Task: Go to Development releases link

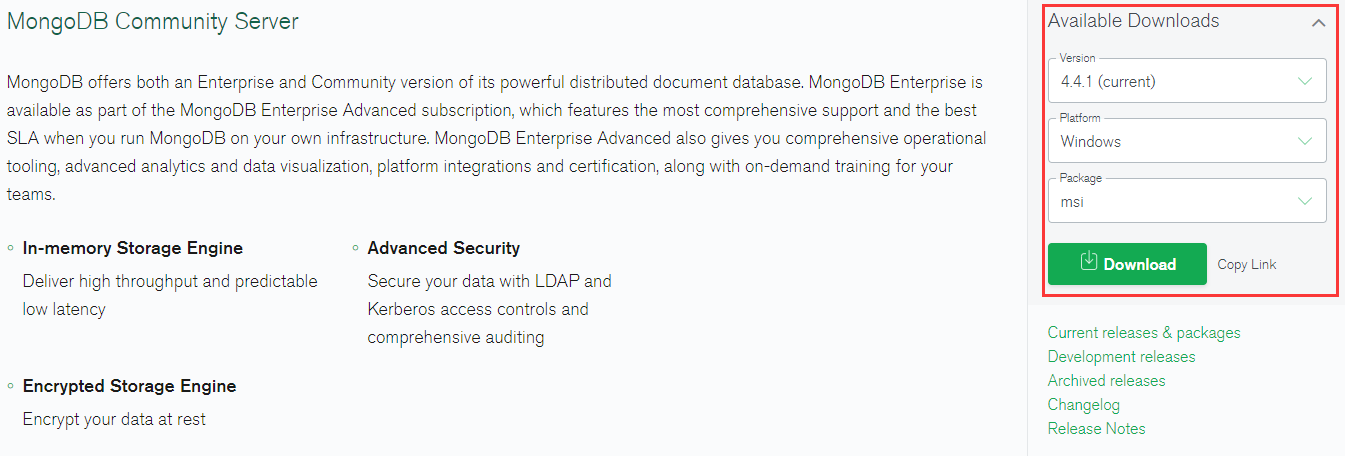Action: click(1121, 357)
